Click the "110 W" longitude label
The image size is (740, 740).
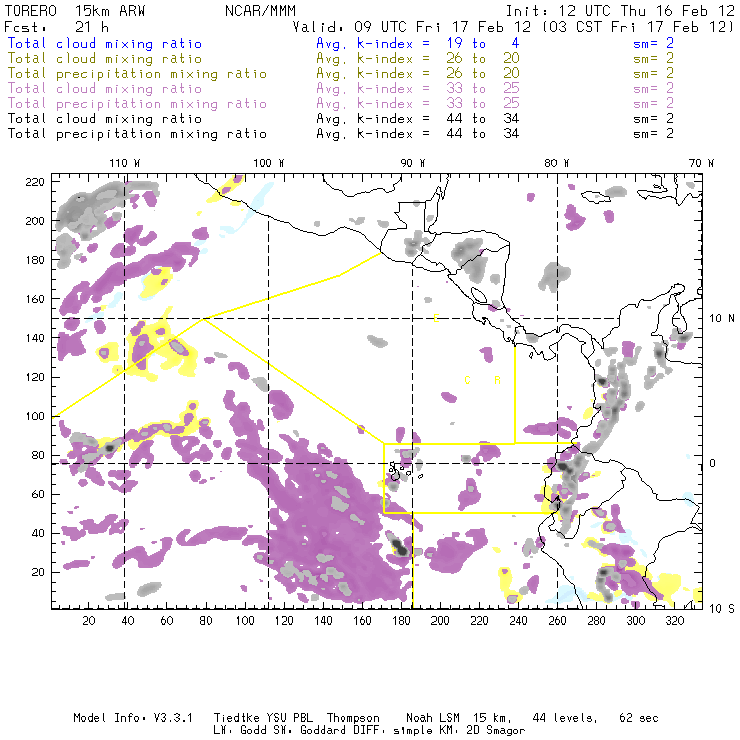tap(125, 163)
